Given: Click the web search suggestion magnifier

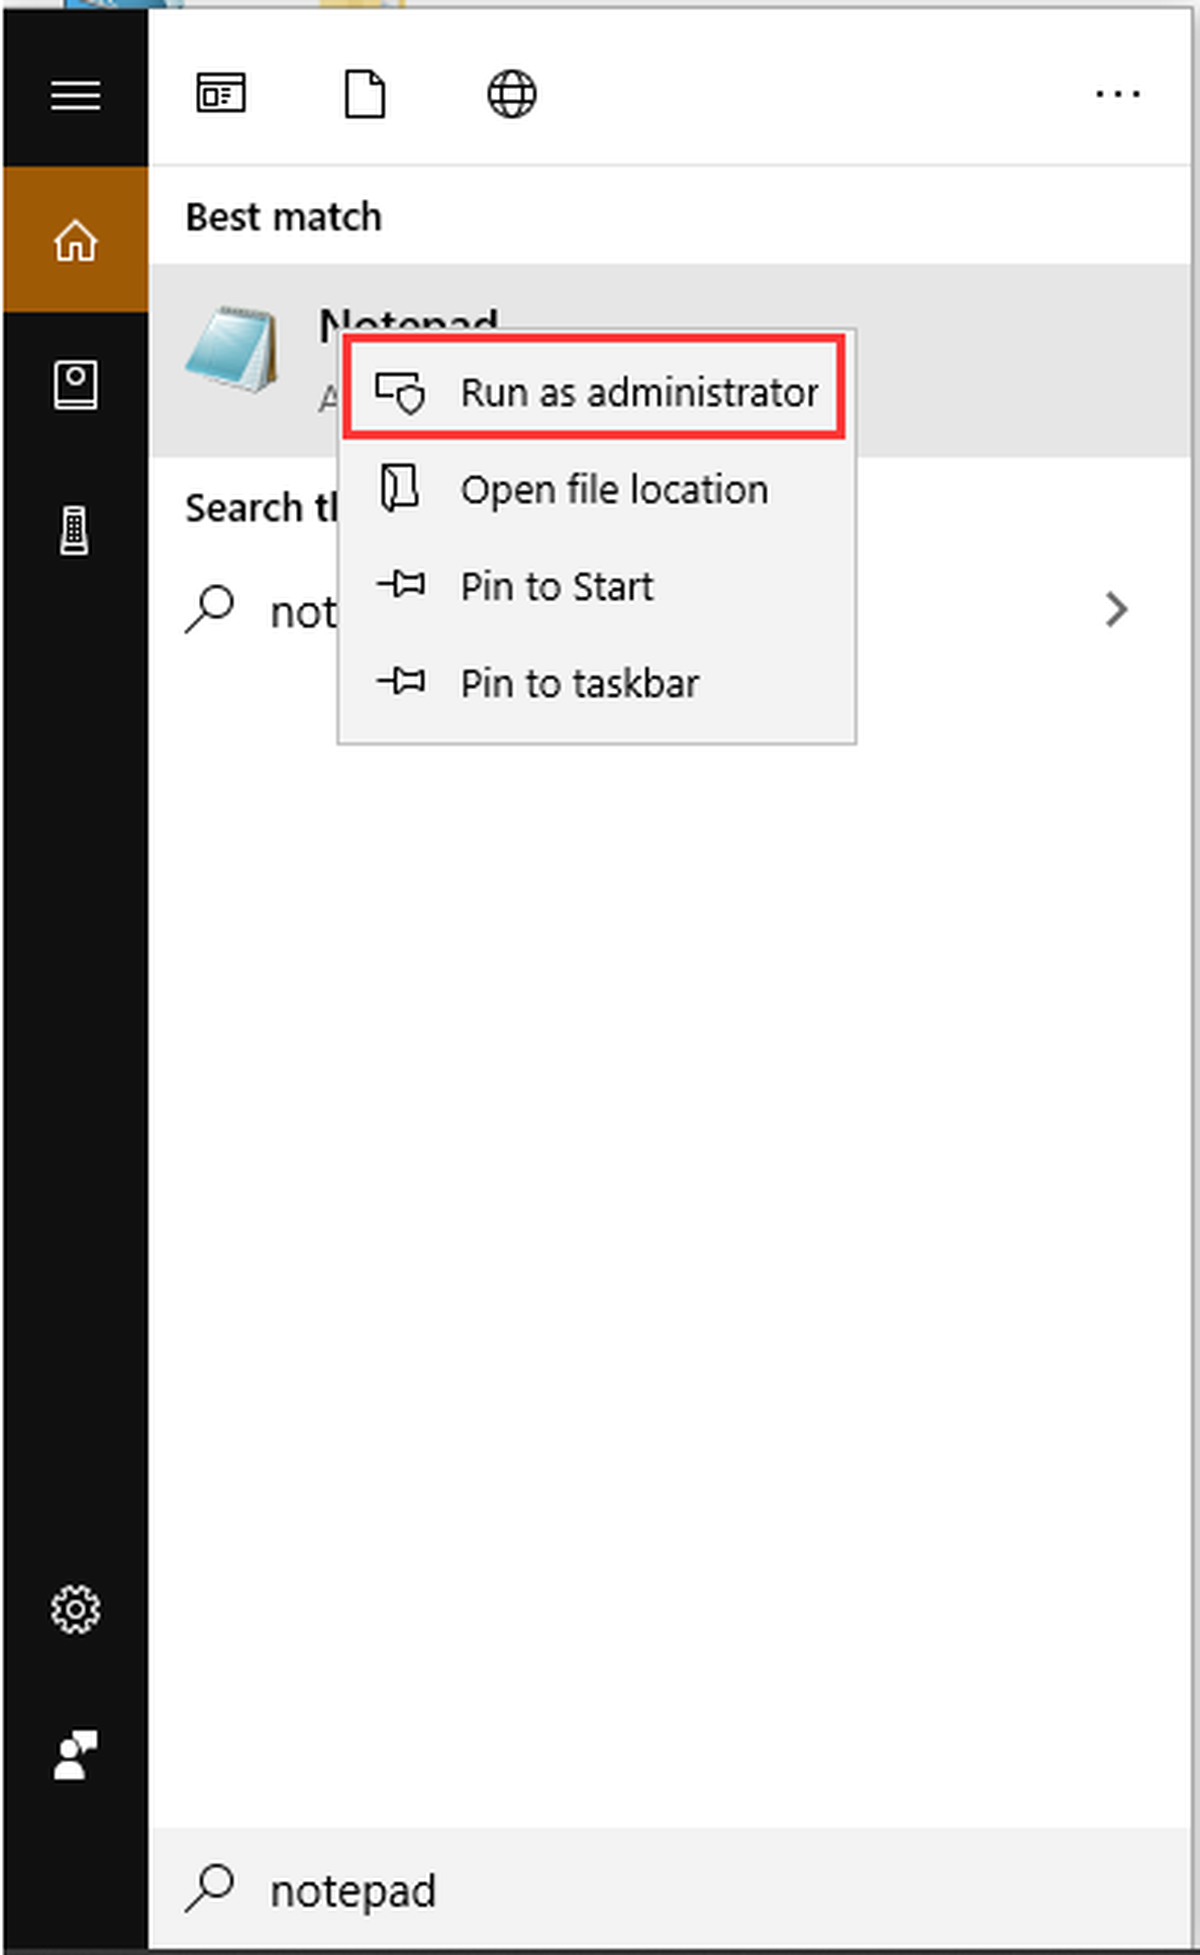Looking at the screenshot, I should pyautogui.click(x=209, y=609).
